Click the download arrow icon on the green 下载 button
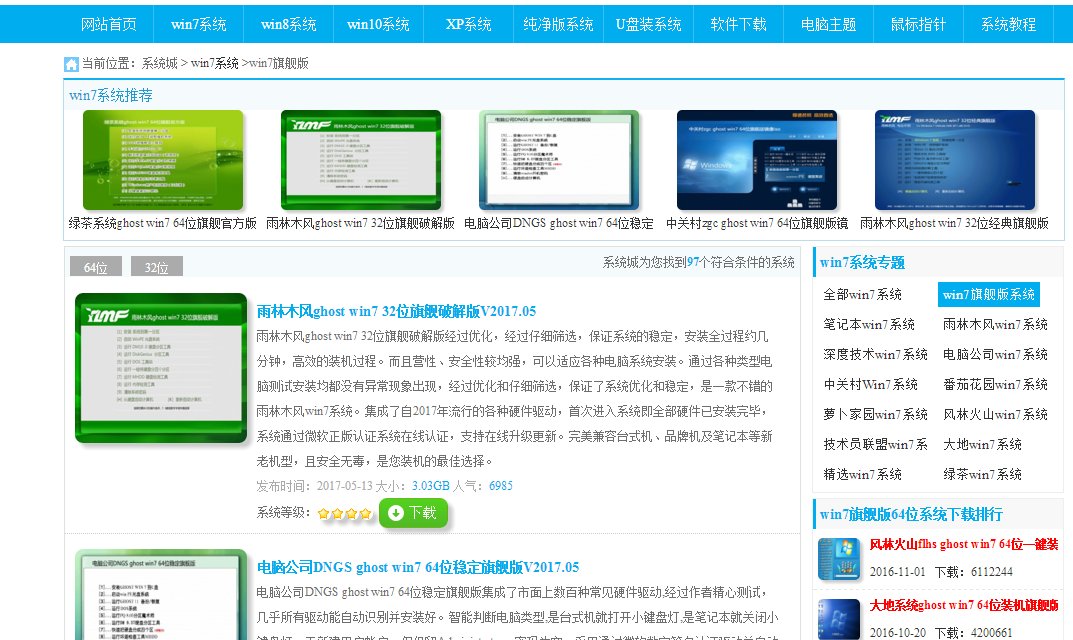This screenshot has width=1073, height=640. [397, 513]
